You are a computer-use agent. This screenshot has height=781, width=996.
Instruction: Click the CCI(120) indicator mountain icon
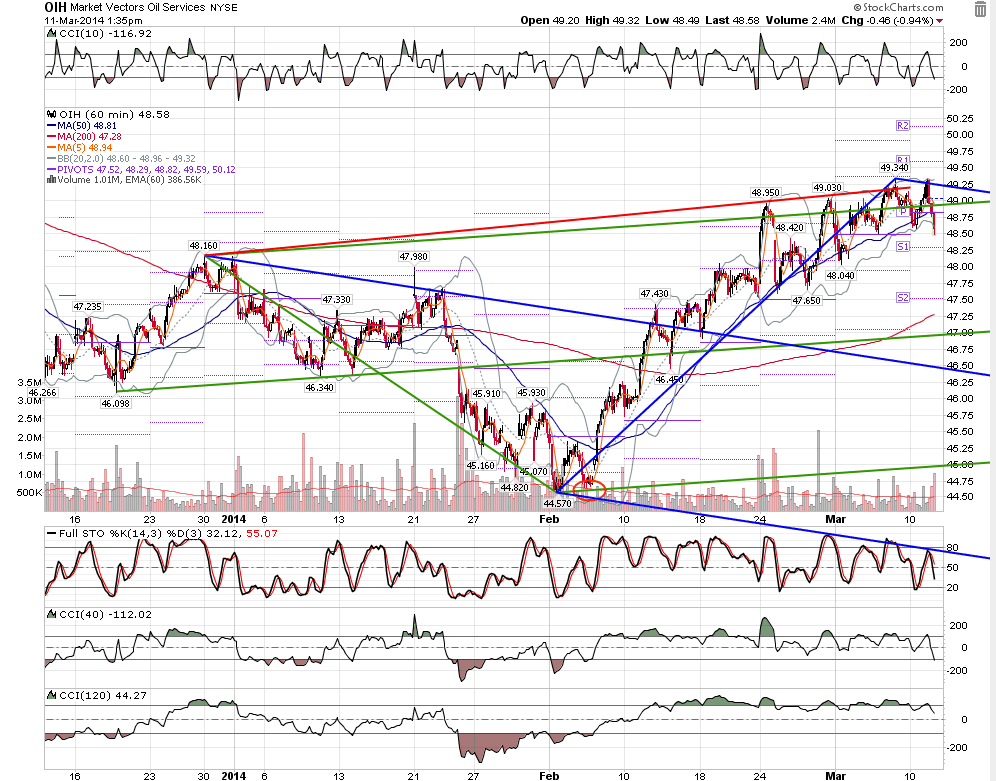51,696
